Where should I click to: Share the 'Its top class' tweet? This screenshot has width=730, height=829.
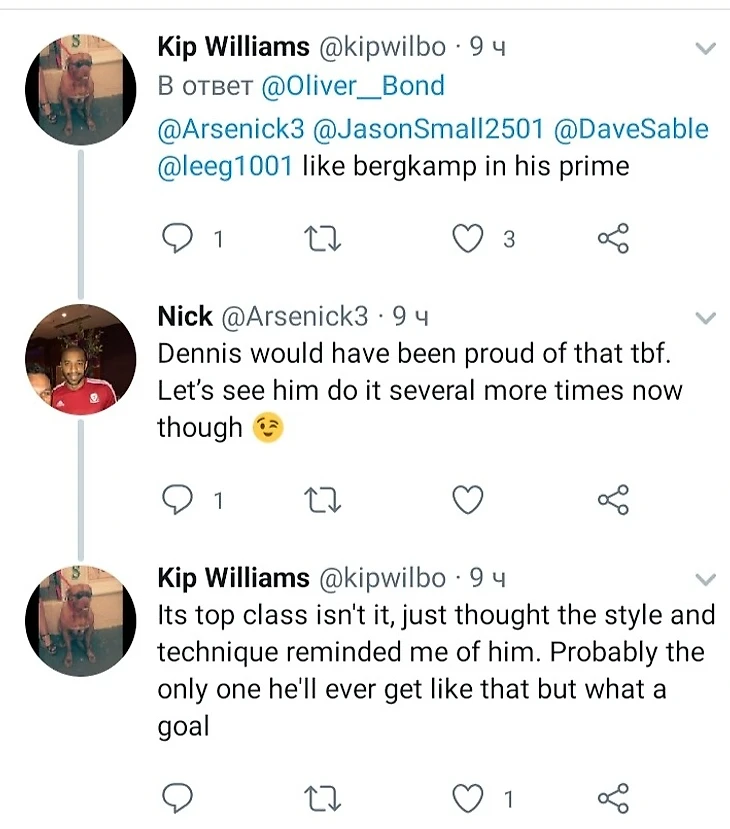click(x=612, y=798)
